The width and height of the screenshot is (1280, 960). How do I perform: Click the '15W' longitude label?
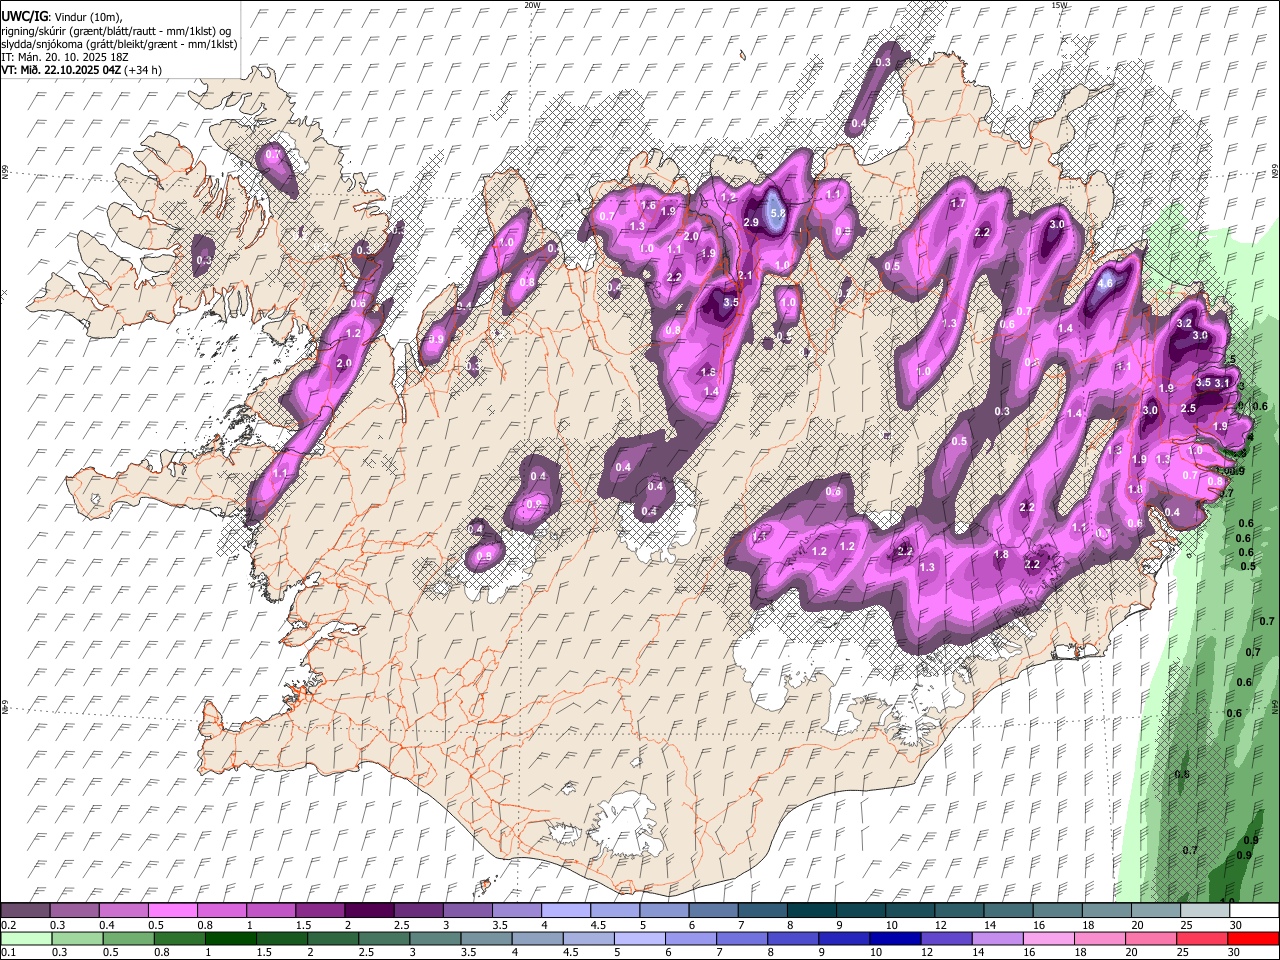[1059, 5]
